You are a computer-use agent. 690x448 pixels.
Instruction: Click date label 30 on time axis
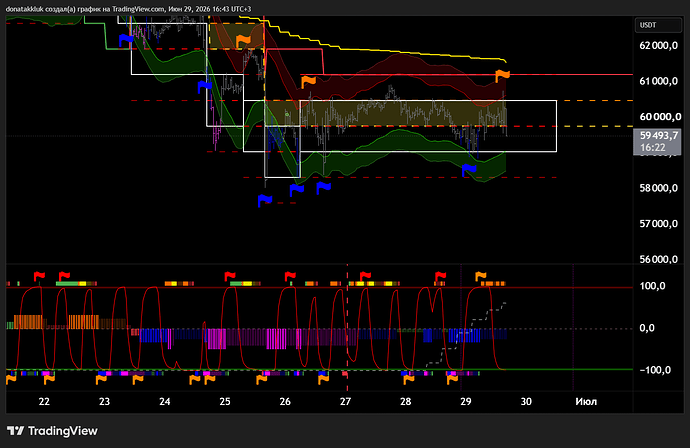tap(526, 401)
